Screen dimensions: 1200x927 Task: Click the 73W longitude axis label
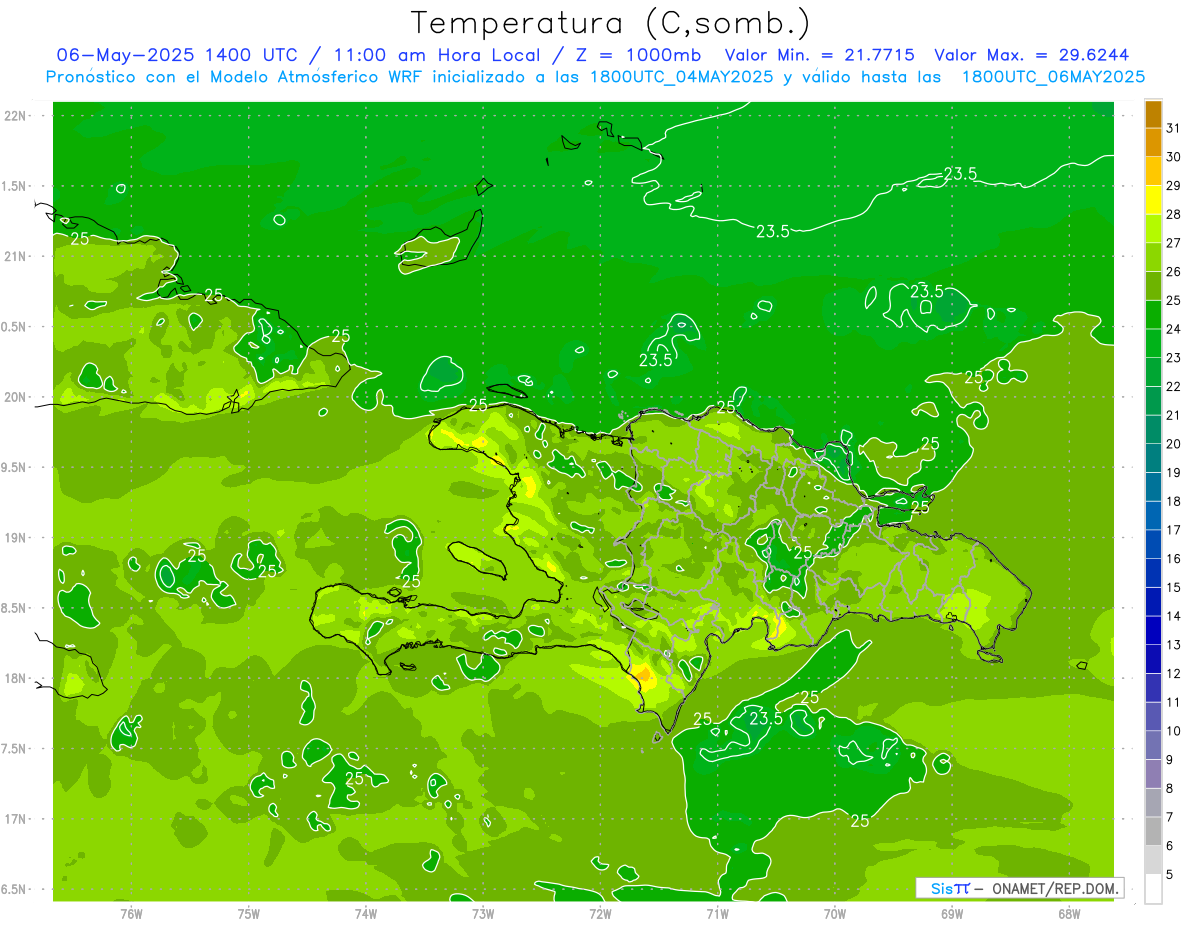(483, 913)
